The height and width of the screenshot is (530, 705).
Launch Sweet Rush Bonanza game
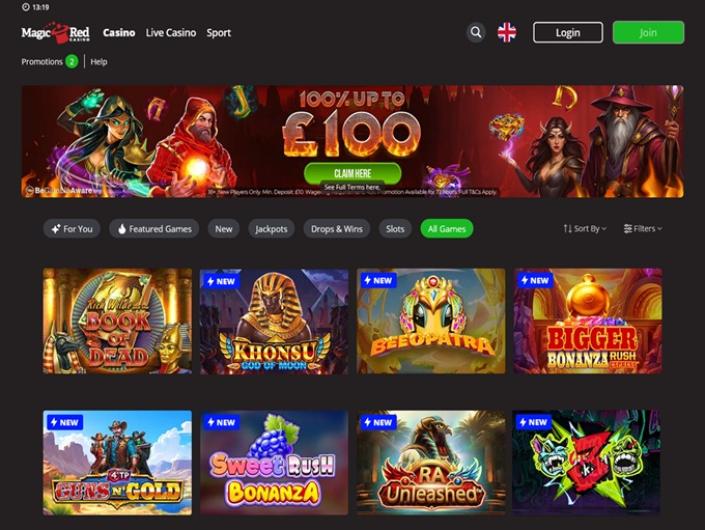coord(274,463)
